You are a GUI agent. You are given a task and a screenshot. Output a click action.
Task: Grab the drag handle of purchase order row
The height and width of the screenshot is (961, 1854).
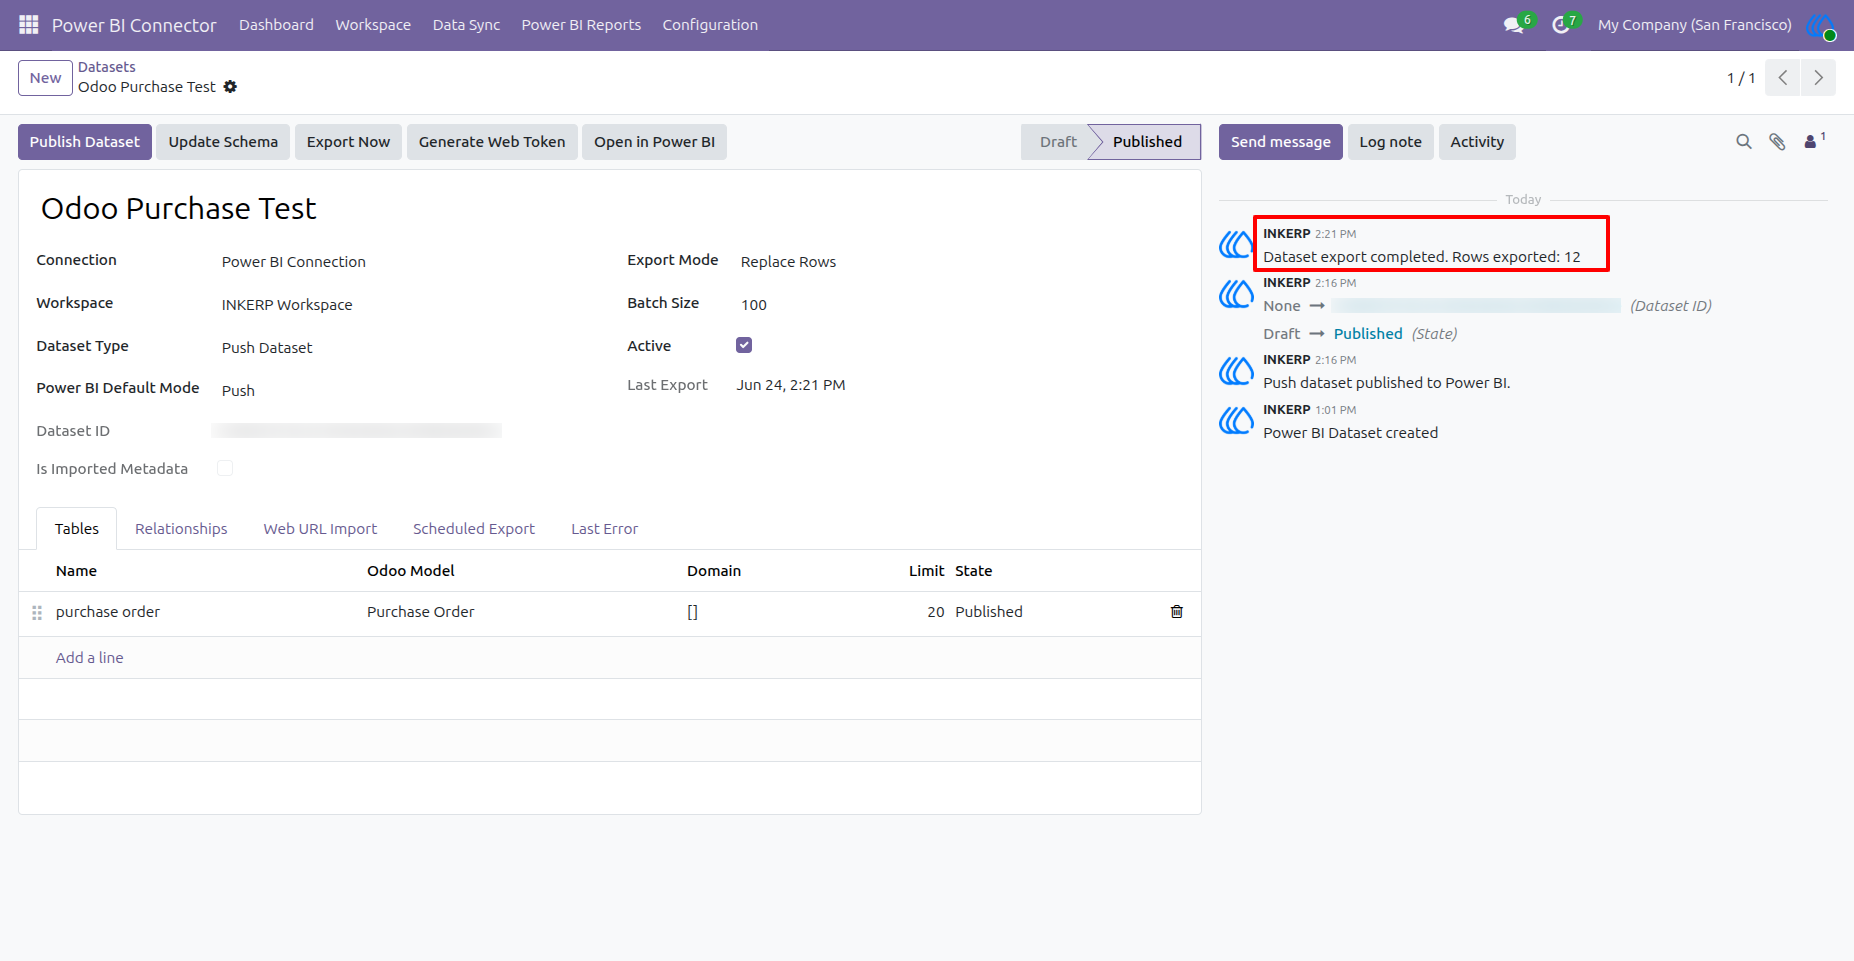[37, 613]
